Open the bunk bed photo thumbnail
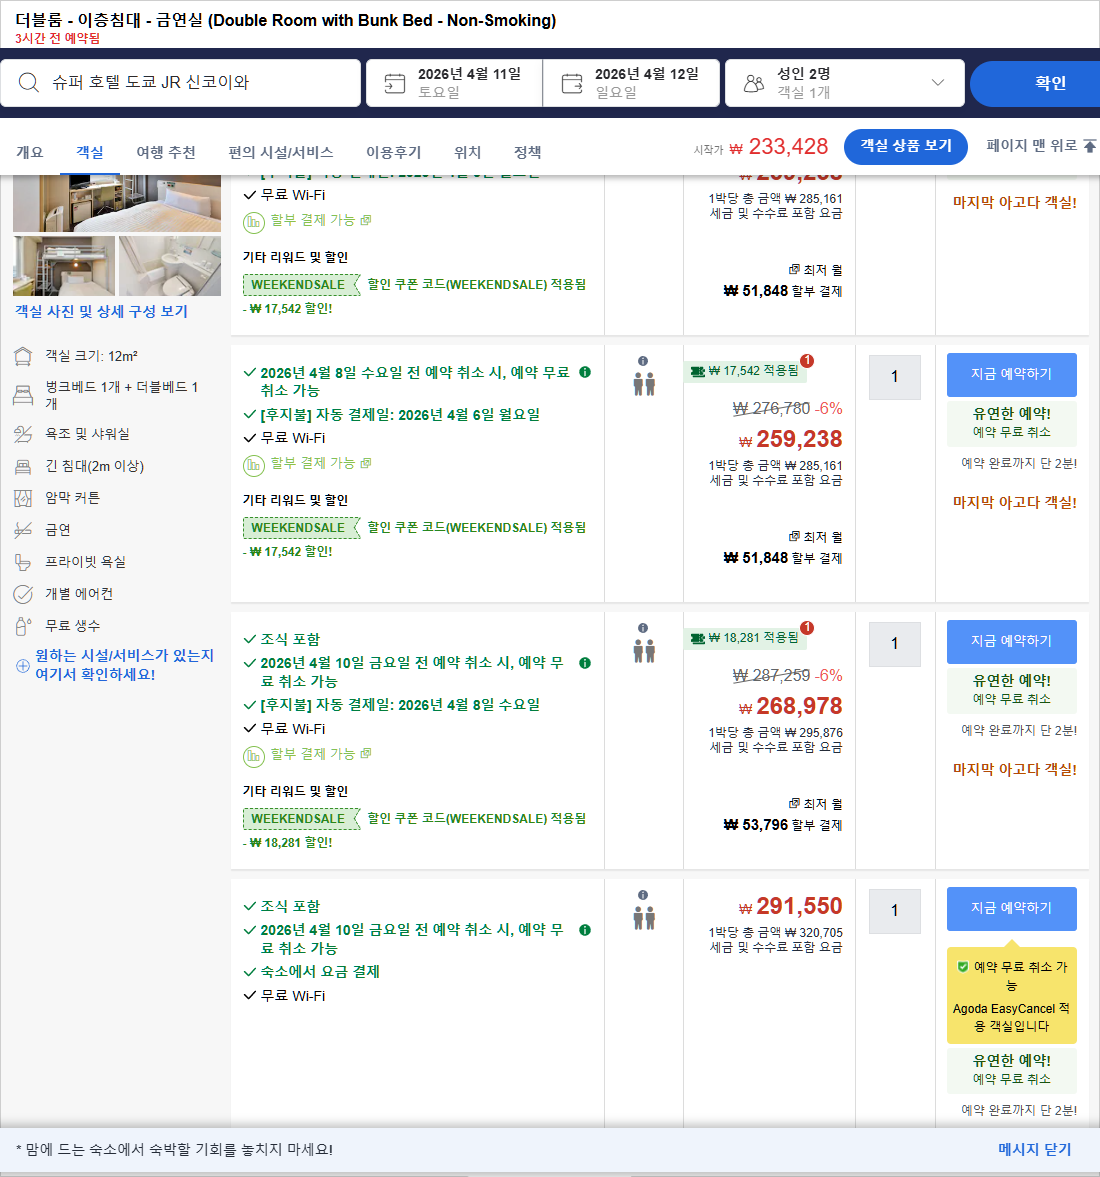 tap(64, 266)
